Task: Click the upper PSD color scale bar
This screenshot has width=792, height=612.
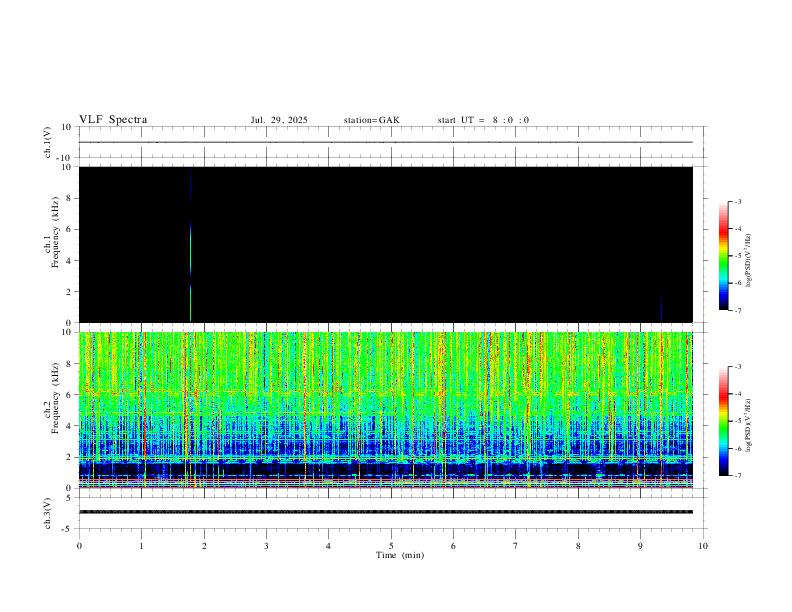Action: point(723,256)
